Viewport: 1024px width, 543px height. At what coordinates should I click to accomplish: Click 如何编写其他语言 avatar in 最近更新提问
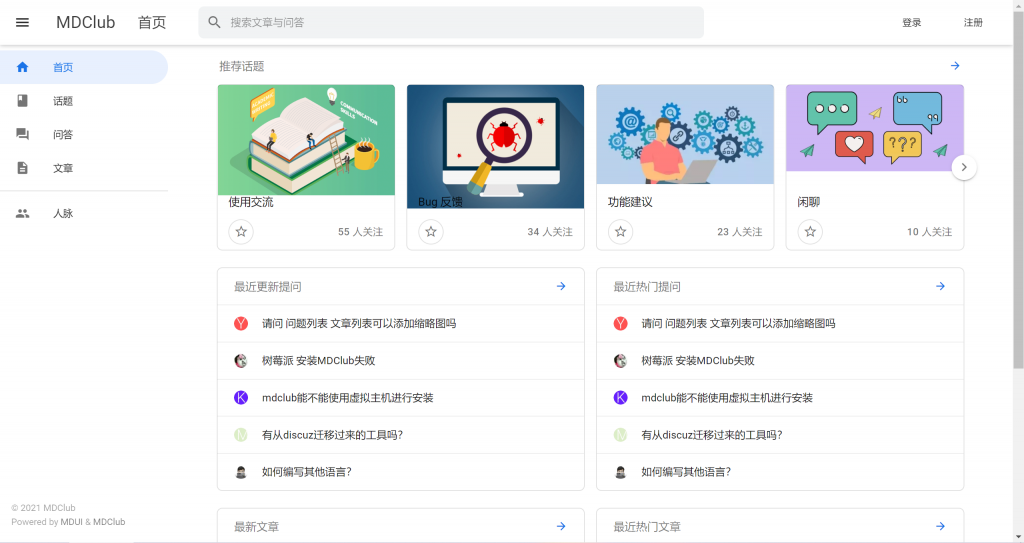[241, 472]
